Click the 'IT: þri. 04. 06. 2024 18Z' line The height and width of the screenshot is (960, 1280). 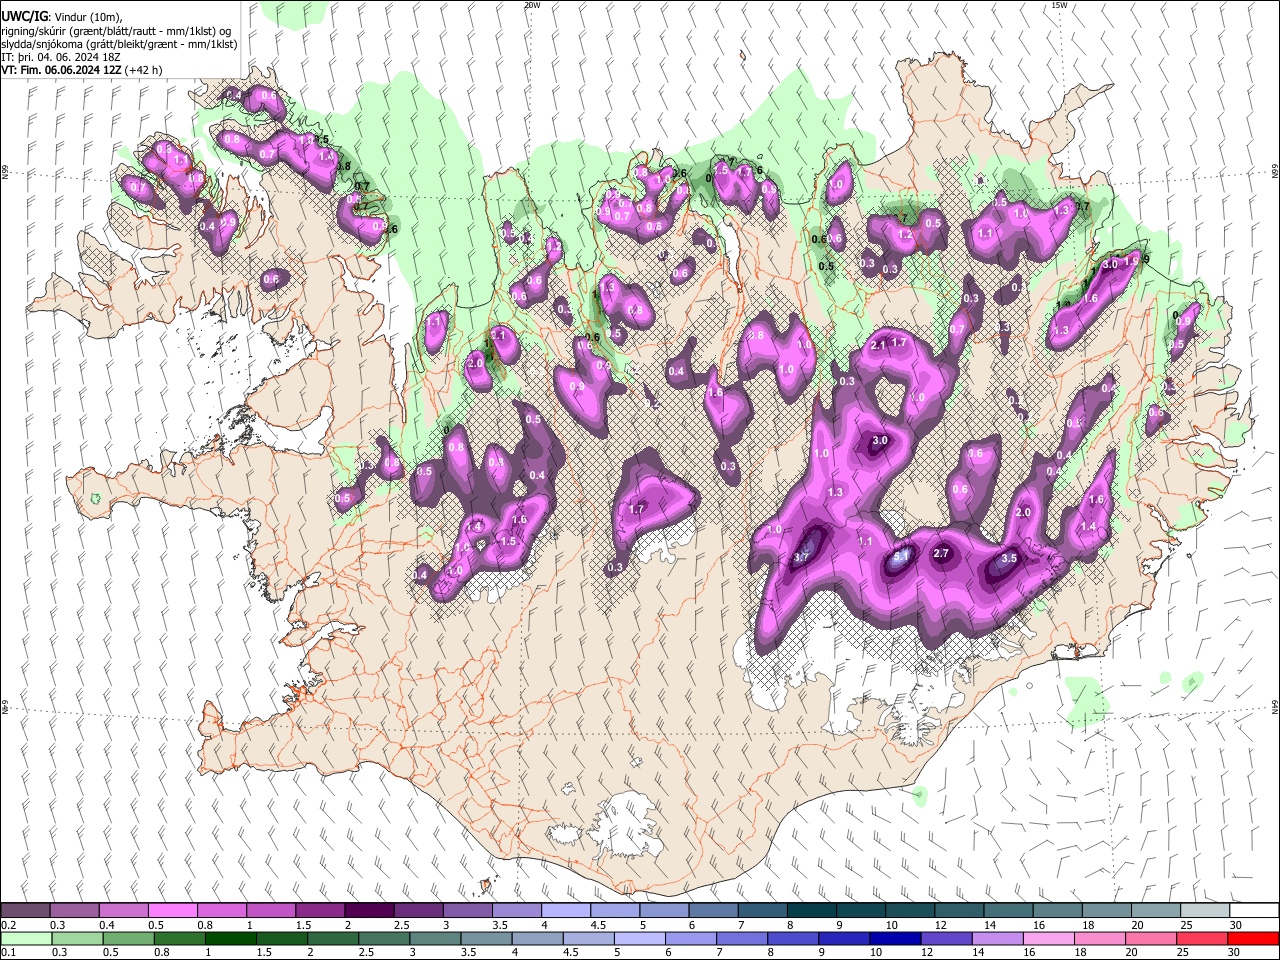[x=62, y=57]
